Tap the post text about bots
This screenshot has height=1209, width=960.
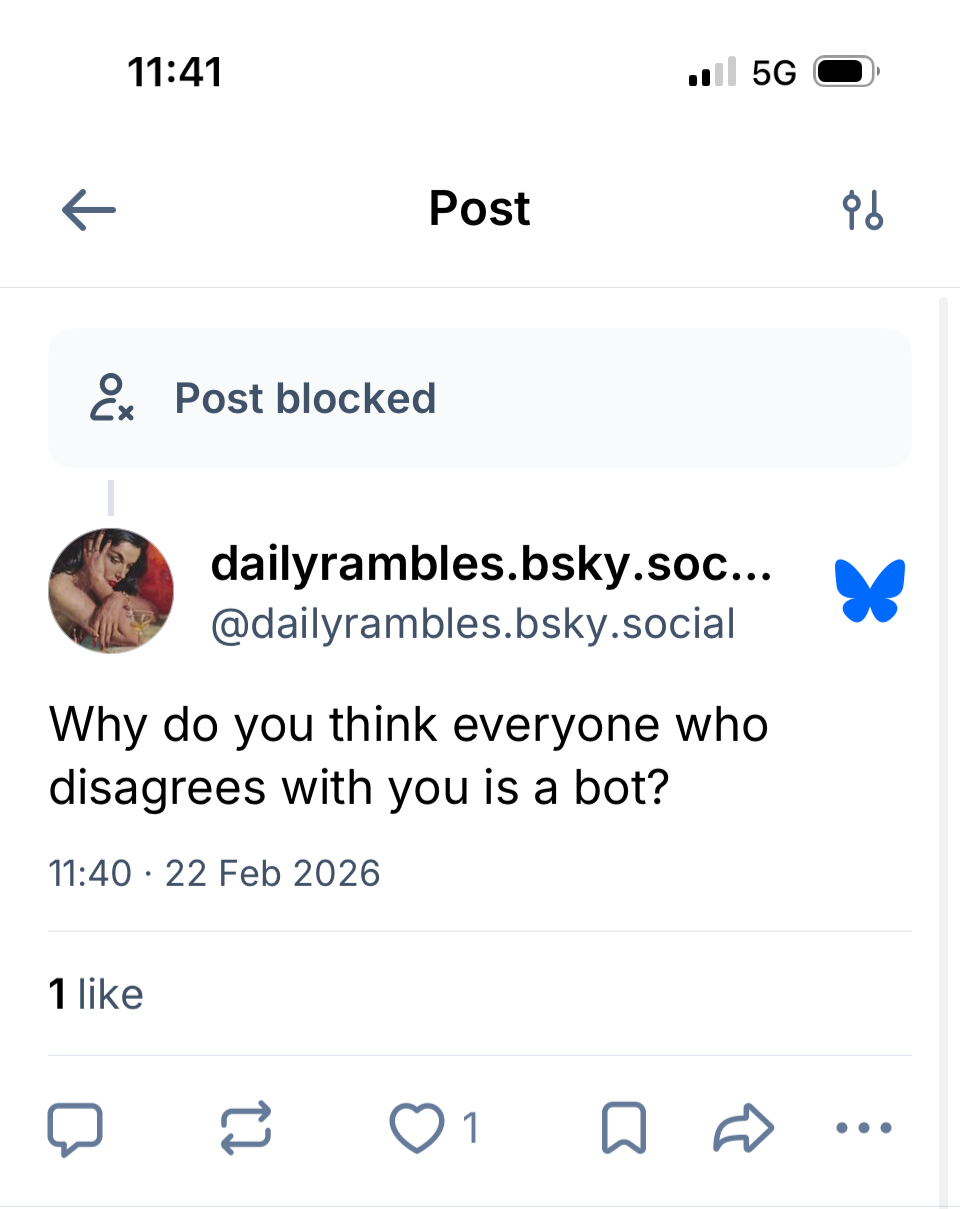(408, 756)
